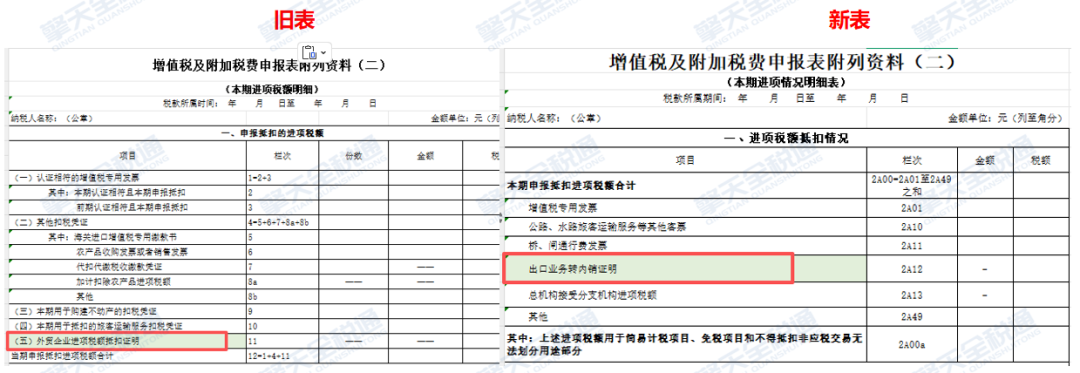
Task: Click the 税额 column header in new table
Action: tap(1040, 160)
